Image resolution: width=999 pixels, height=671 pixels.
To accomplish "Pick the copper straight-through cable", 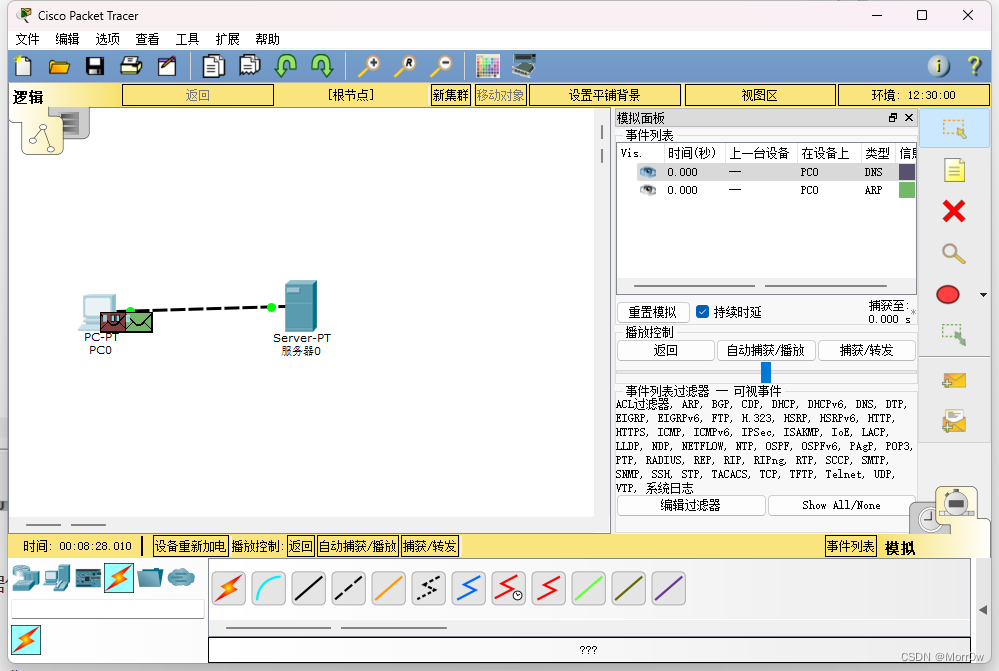I will pos(309,588).
